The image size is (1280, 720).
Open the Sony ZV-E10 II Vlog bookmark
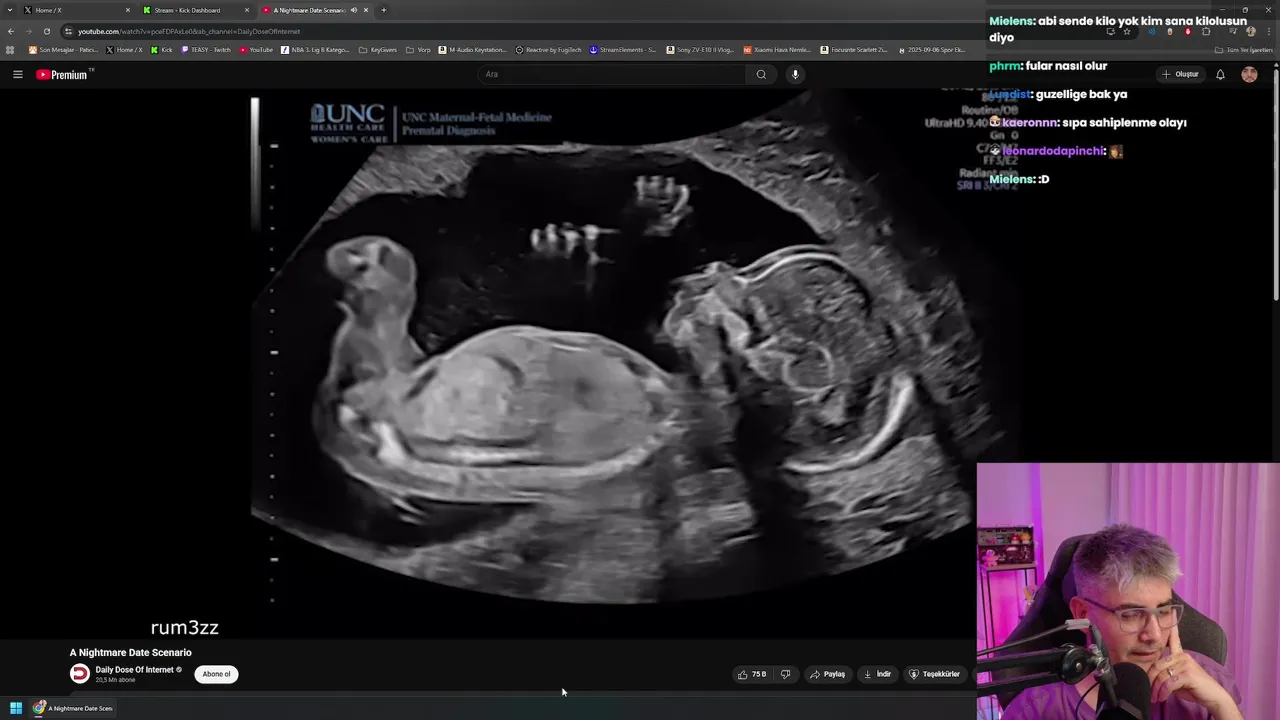pyautogui.click(x=699, y=50)
